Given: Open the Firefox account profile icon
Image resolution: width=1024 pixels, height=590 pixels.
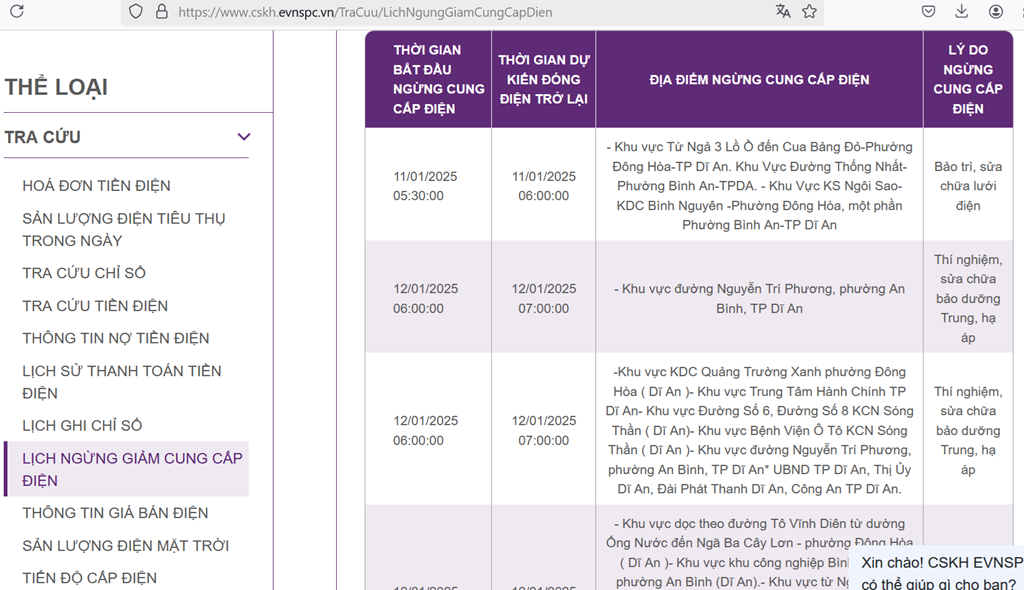Looking at the screenshot, I should (996, 12).
